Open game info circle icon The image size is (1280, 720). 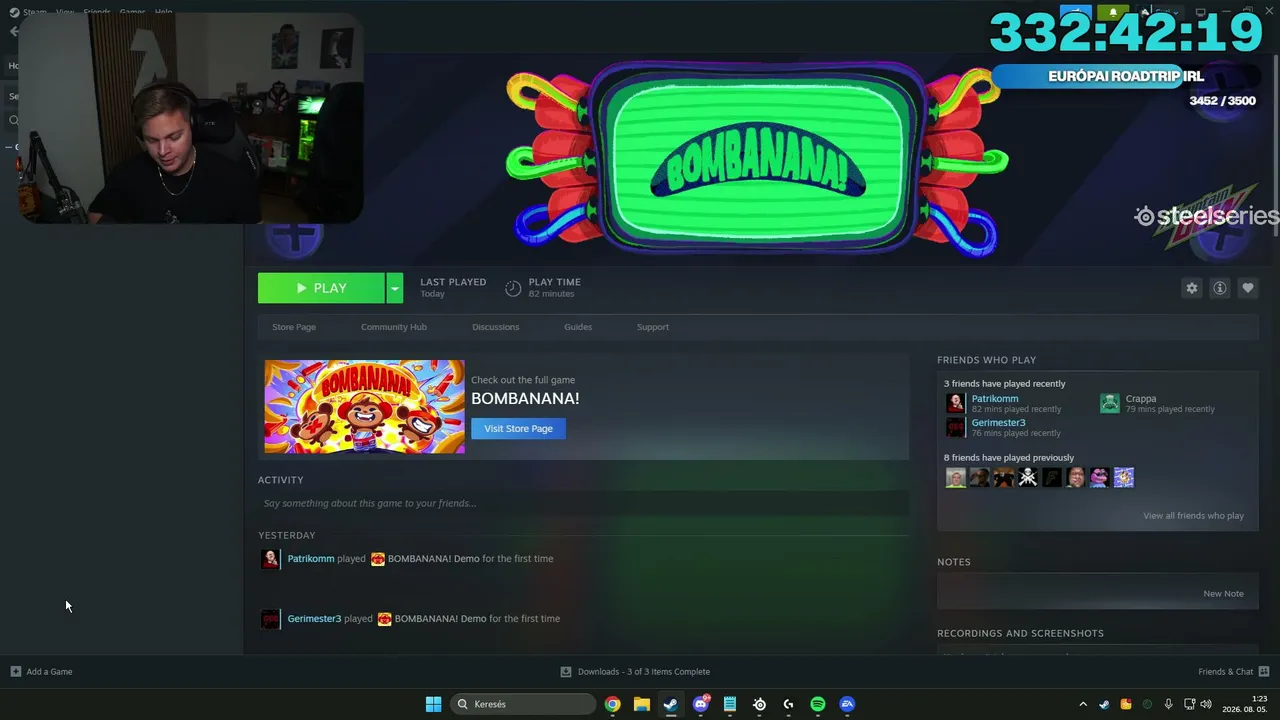click(x=1219, y=288)
